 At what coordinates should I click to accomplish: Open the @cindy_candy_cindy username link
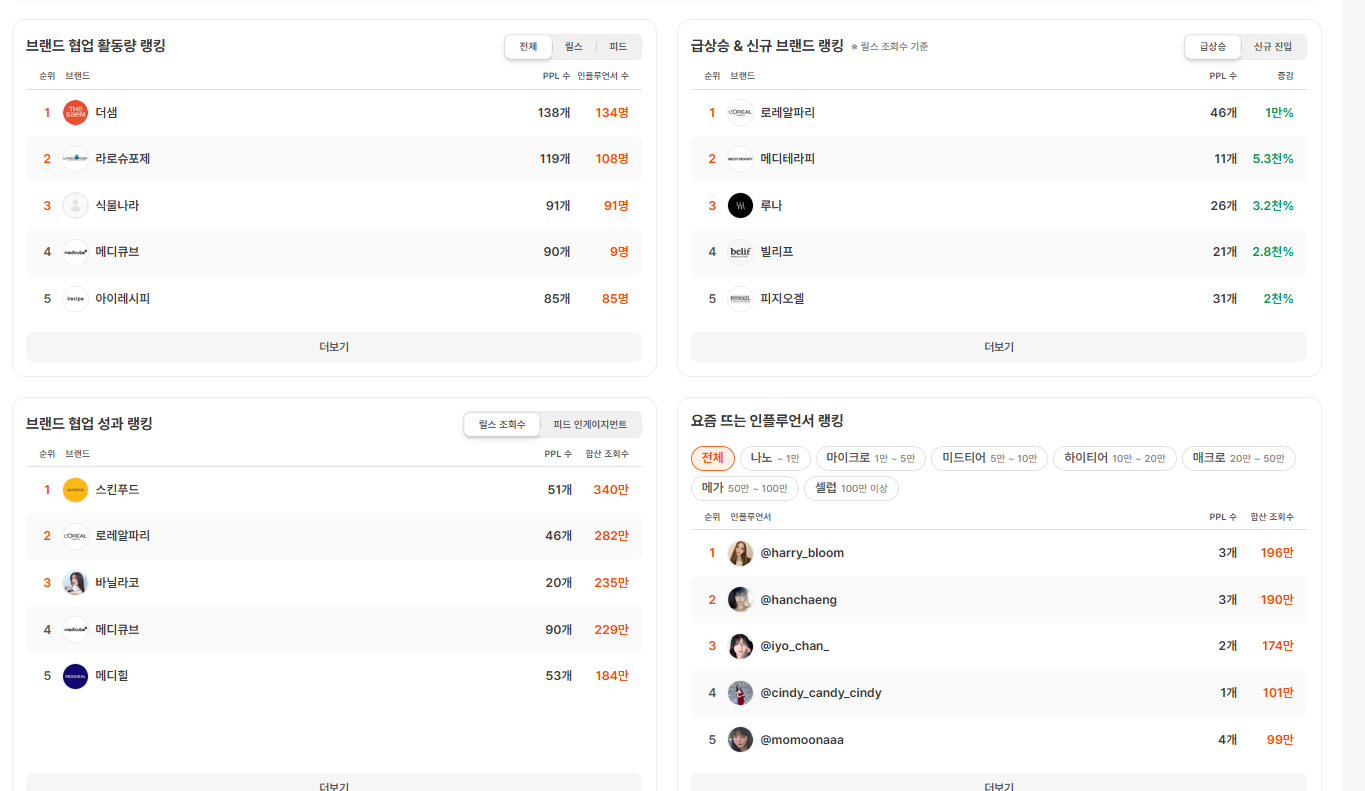tap(821, 693)
